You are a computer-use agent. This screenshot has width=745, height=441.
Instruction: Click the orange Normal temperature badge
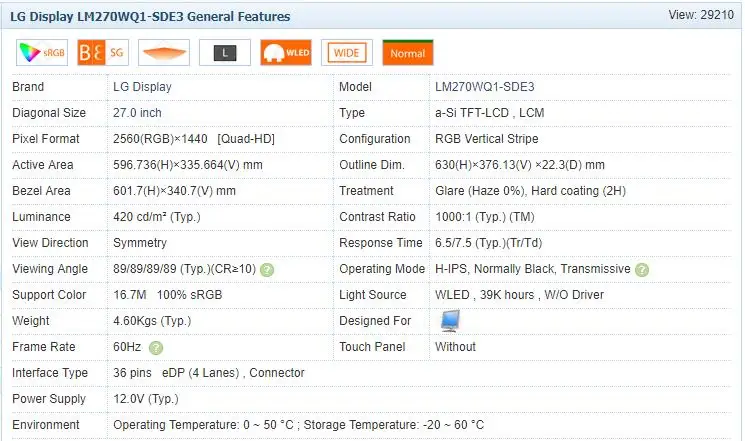407,53
